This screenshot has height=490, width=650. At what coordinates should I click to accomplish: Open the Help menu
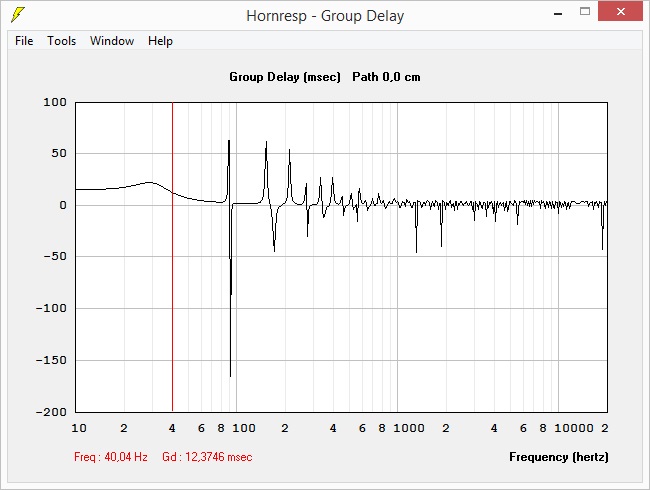click(160, 41)
